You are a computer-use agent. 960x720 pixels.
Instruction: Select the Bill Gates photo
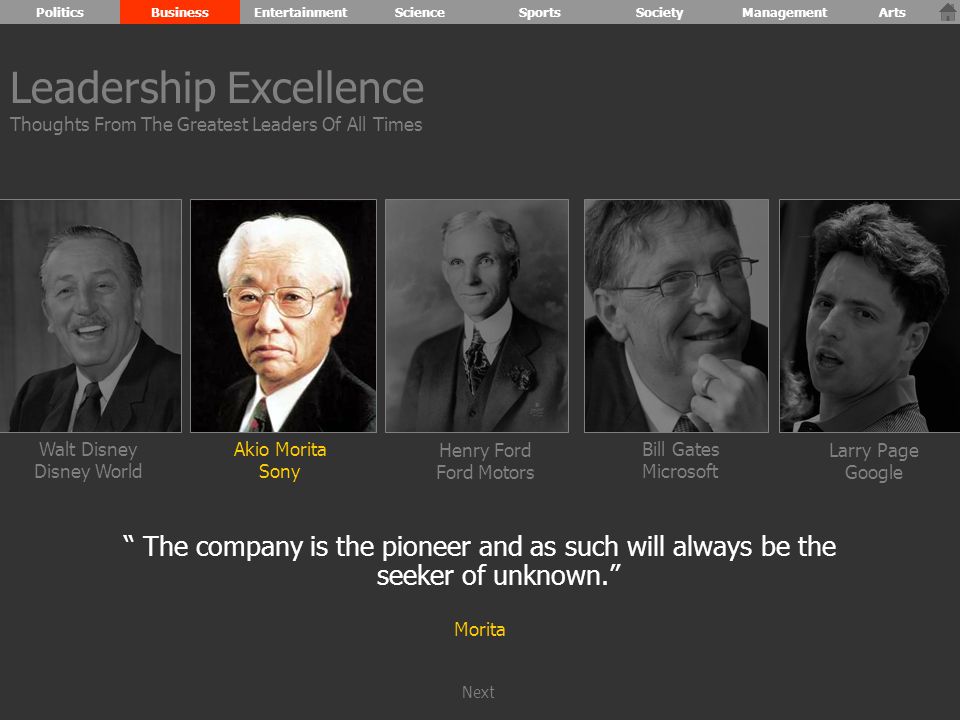(x=677, y=316)
